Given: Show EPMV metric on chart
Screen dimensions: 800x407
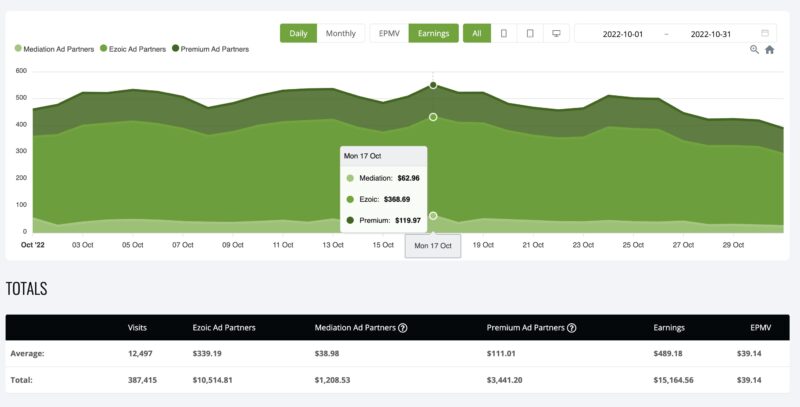Looking at the screenshot, I should (x=388, y=33).
